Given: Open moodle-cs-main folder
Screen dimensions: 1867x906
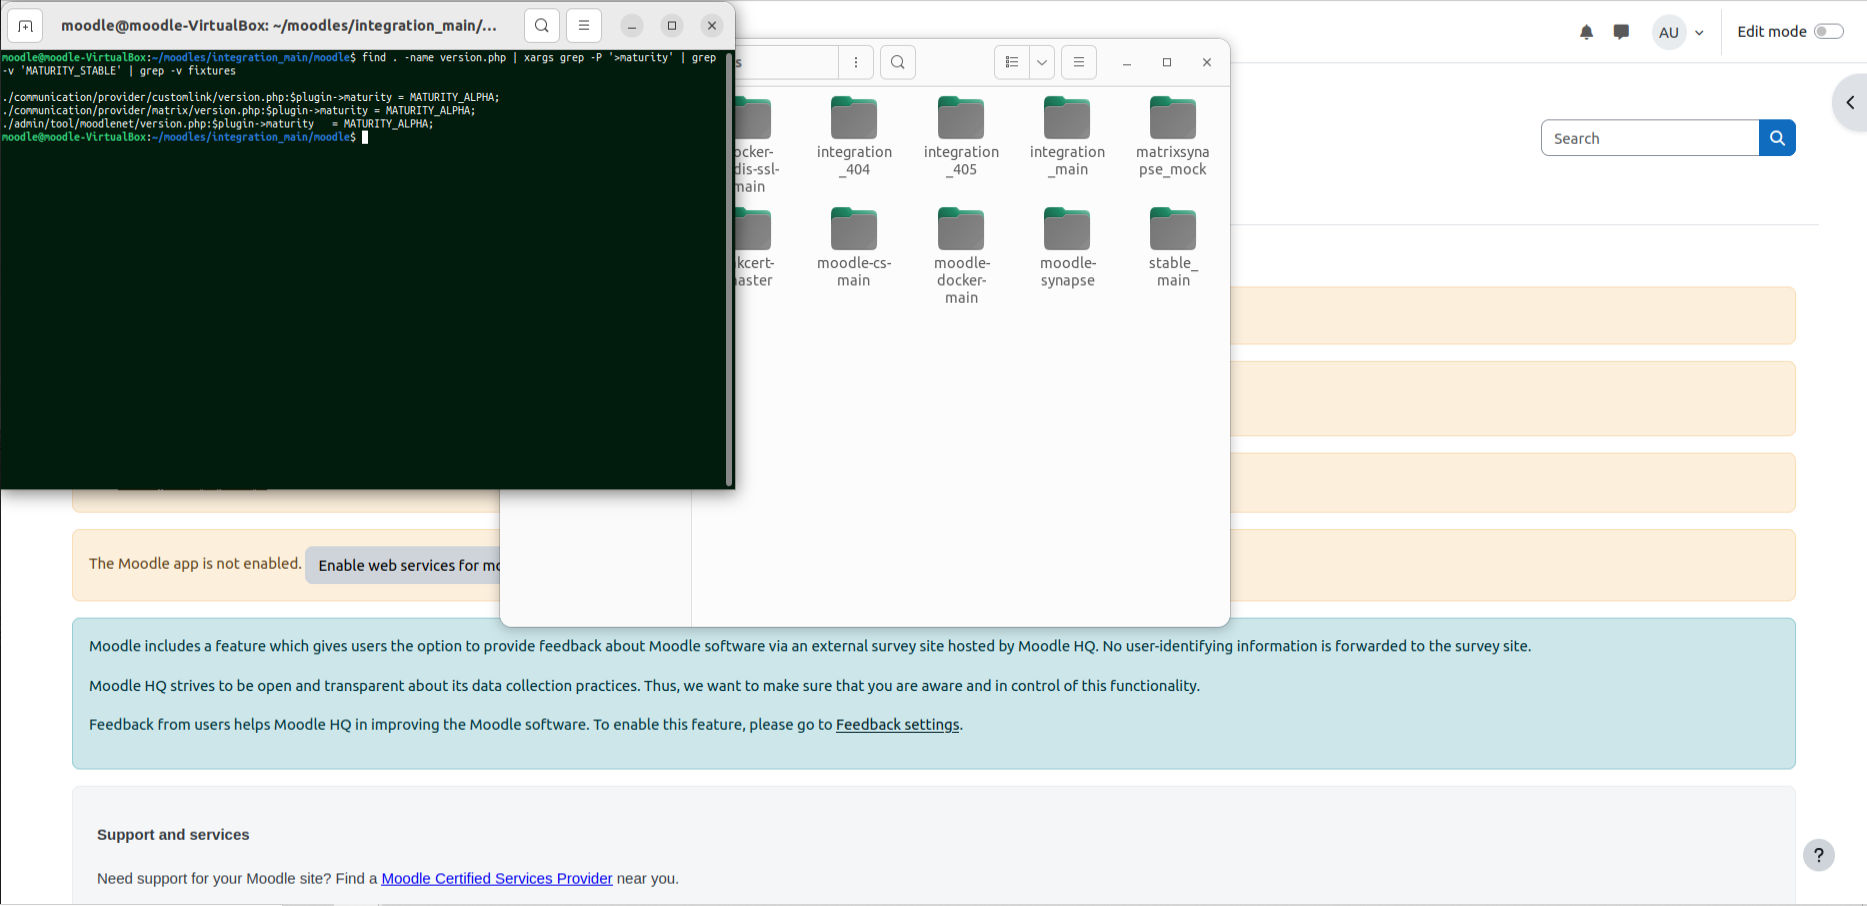Looking at the screenshot, I should click(854, 248).
